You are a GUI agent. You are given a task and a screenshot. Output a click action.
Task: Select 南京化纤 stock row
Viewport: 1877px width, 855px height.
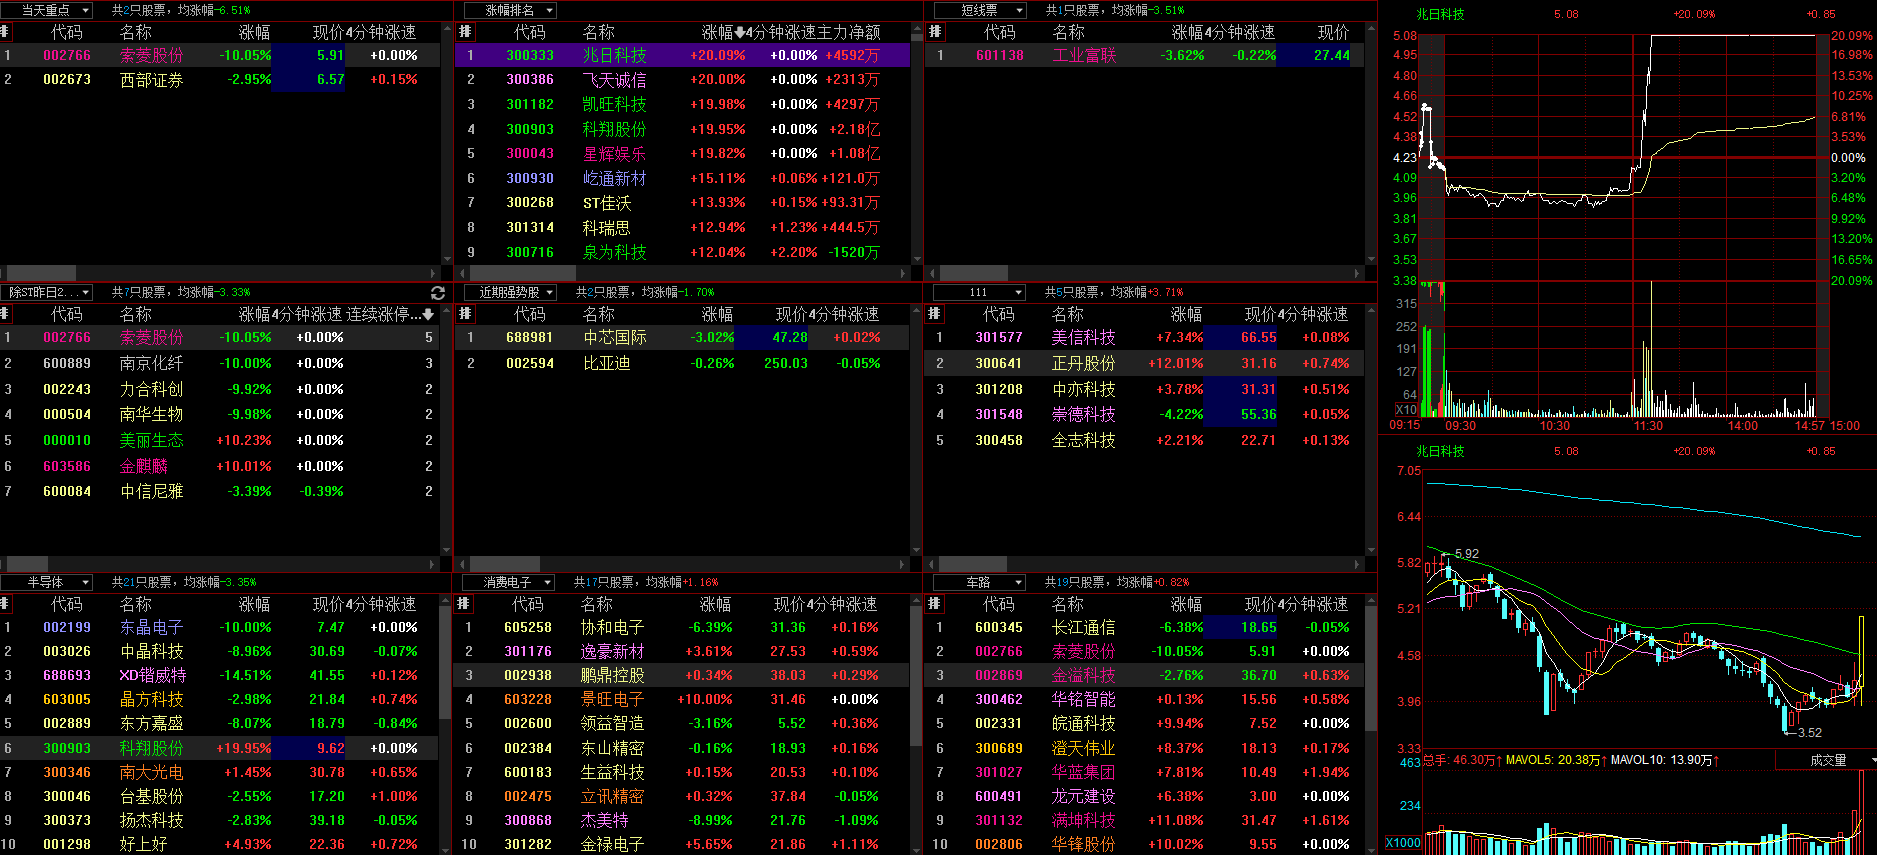tap(220, 364)
